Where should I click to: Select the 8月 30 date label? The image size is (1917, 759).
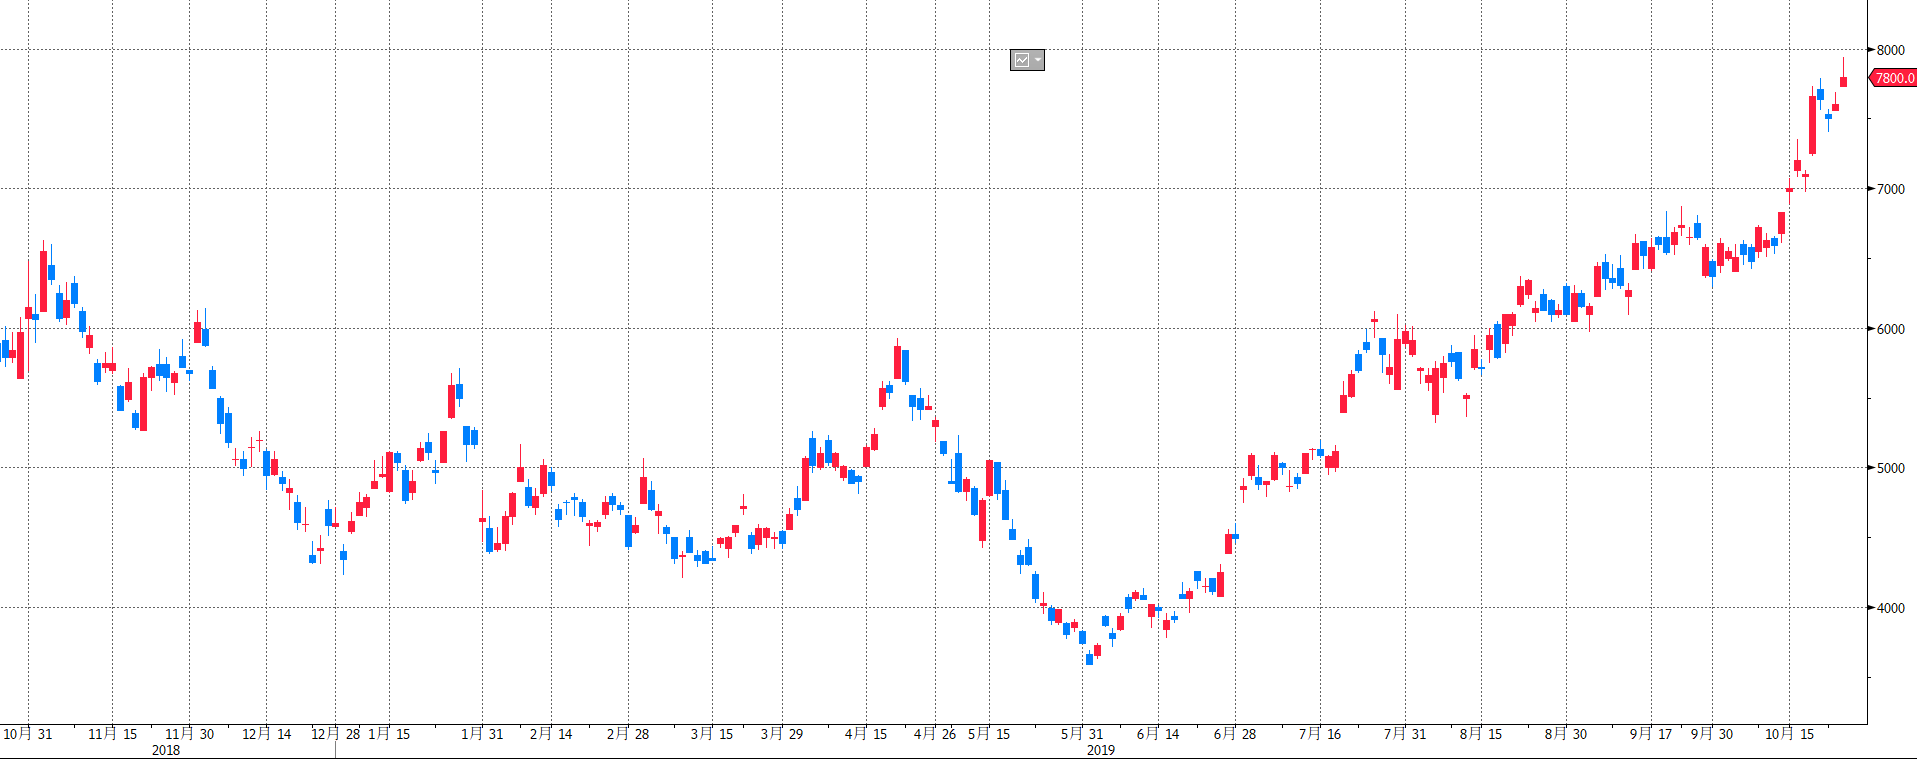(x=1566, y=734)
